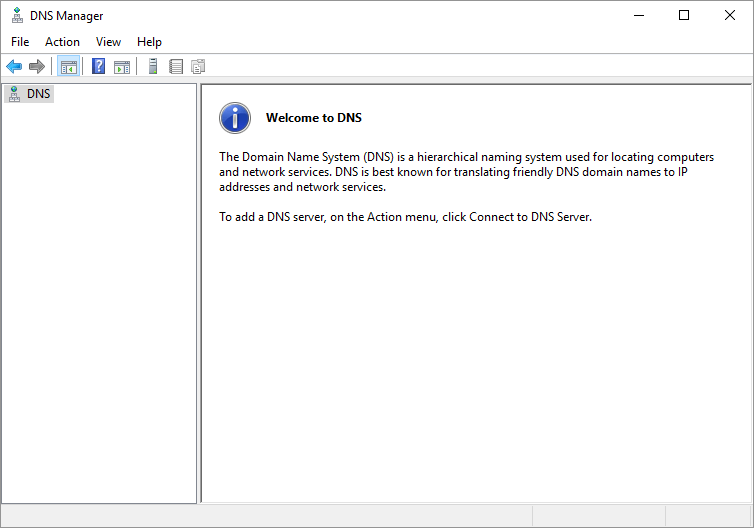Screen dimensions: 754x528
Task: Open the Action menu
Action: (x=63, y=42)
